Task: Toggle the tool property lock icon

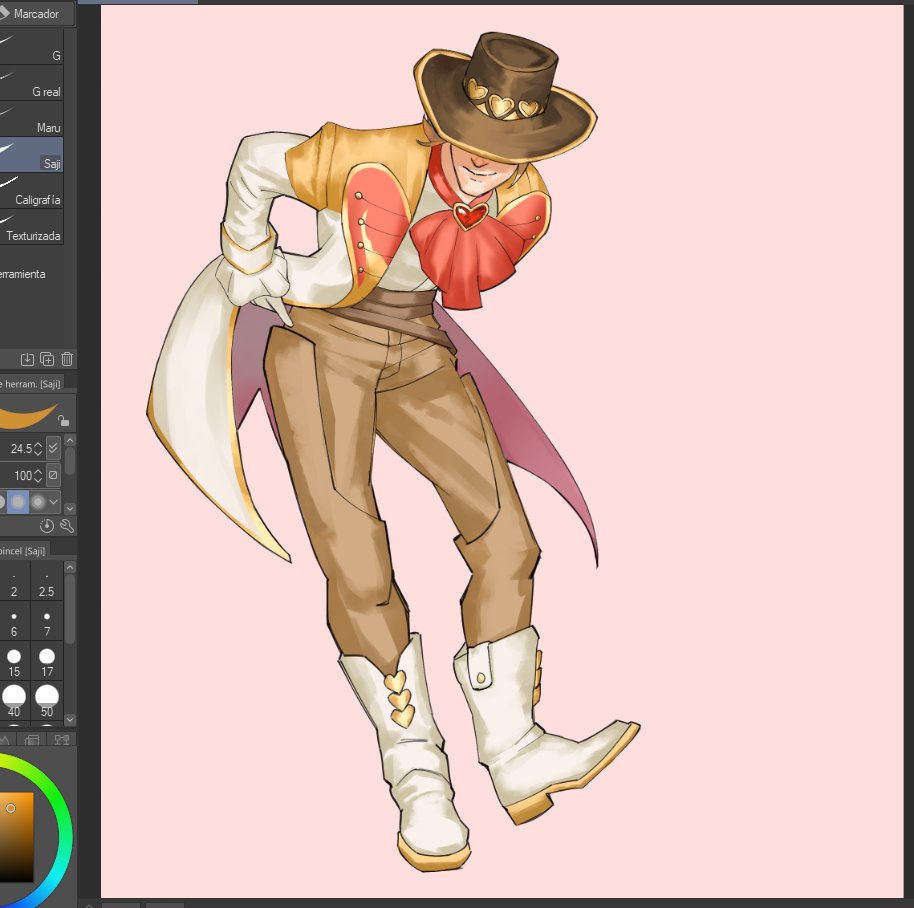Action: [64, 420]
